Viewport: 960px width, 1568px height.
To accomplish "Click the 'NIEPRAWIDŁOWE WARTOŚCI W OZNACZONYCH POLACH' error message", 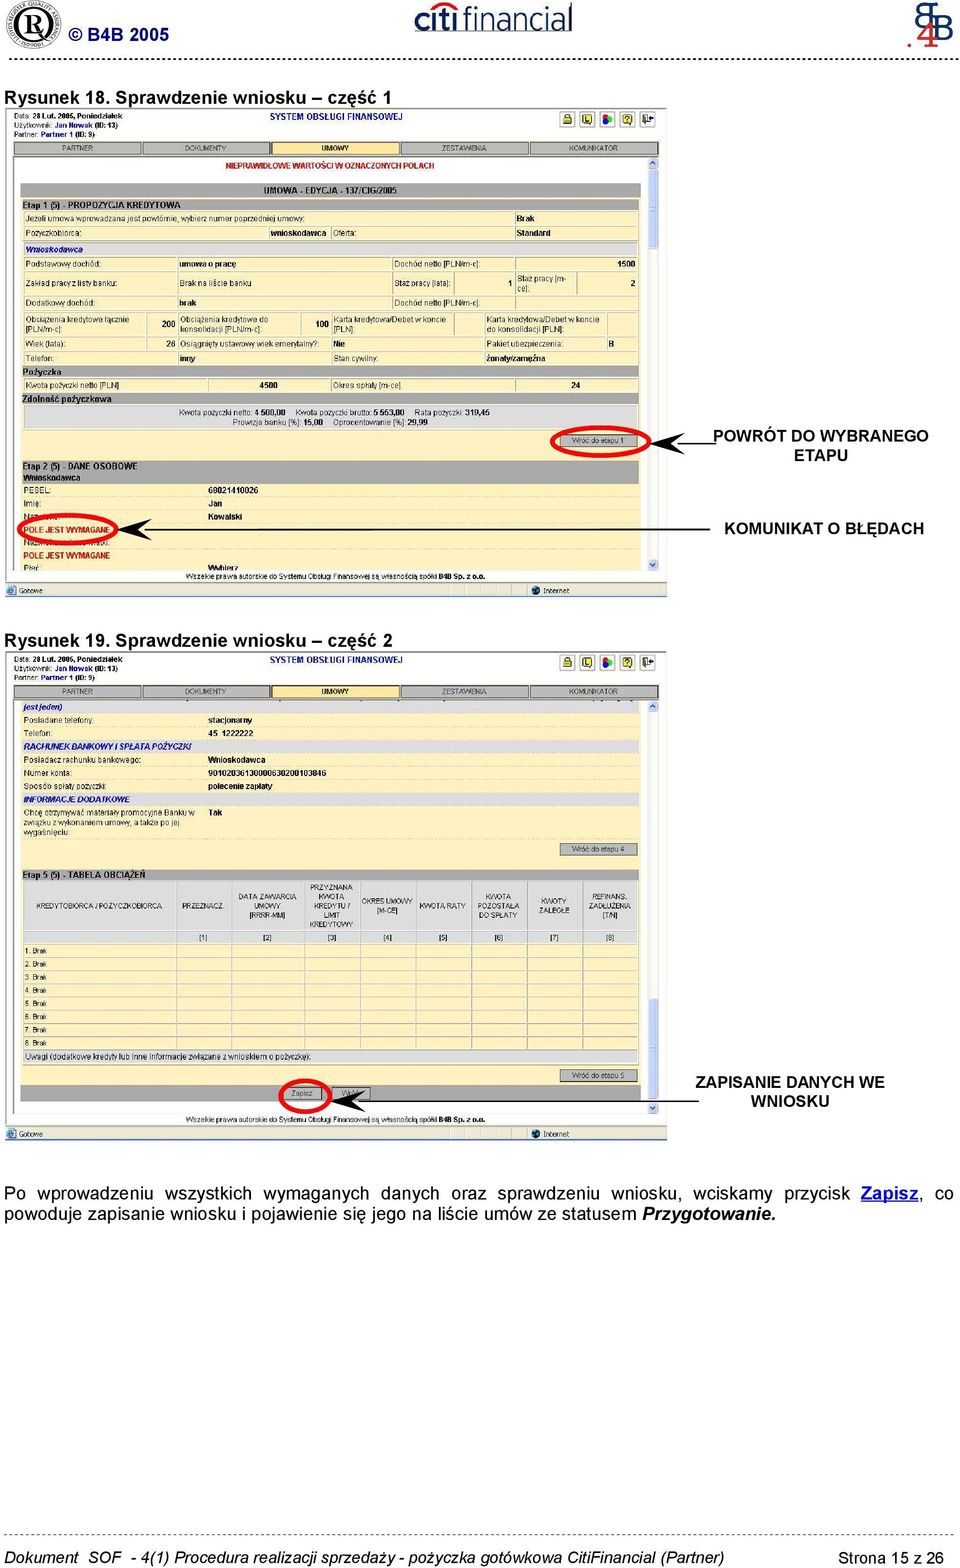I will click(330, 166).
